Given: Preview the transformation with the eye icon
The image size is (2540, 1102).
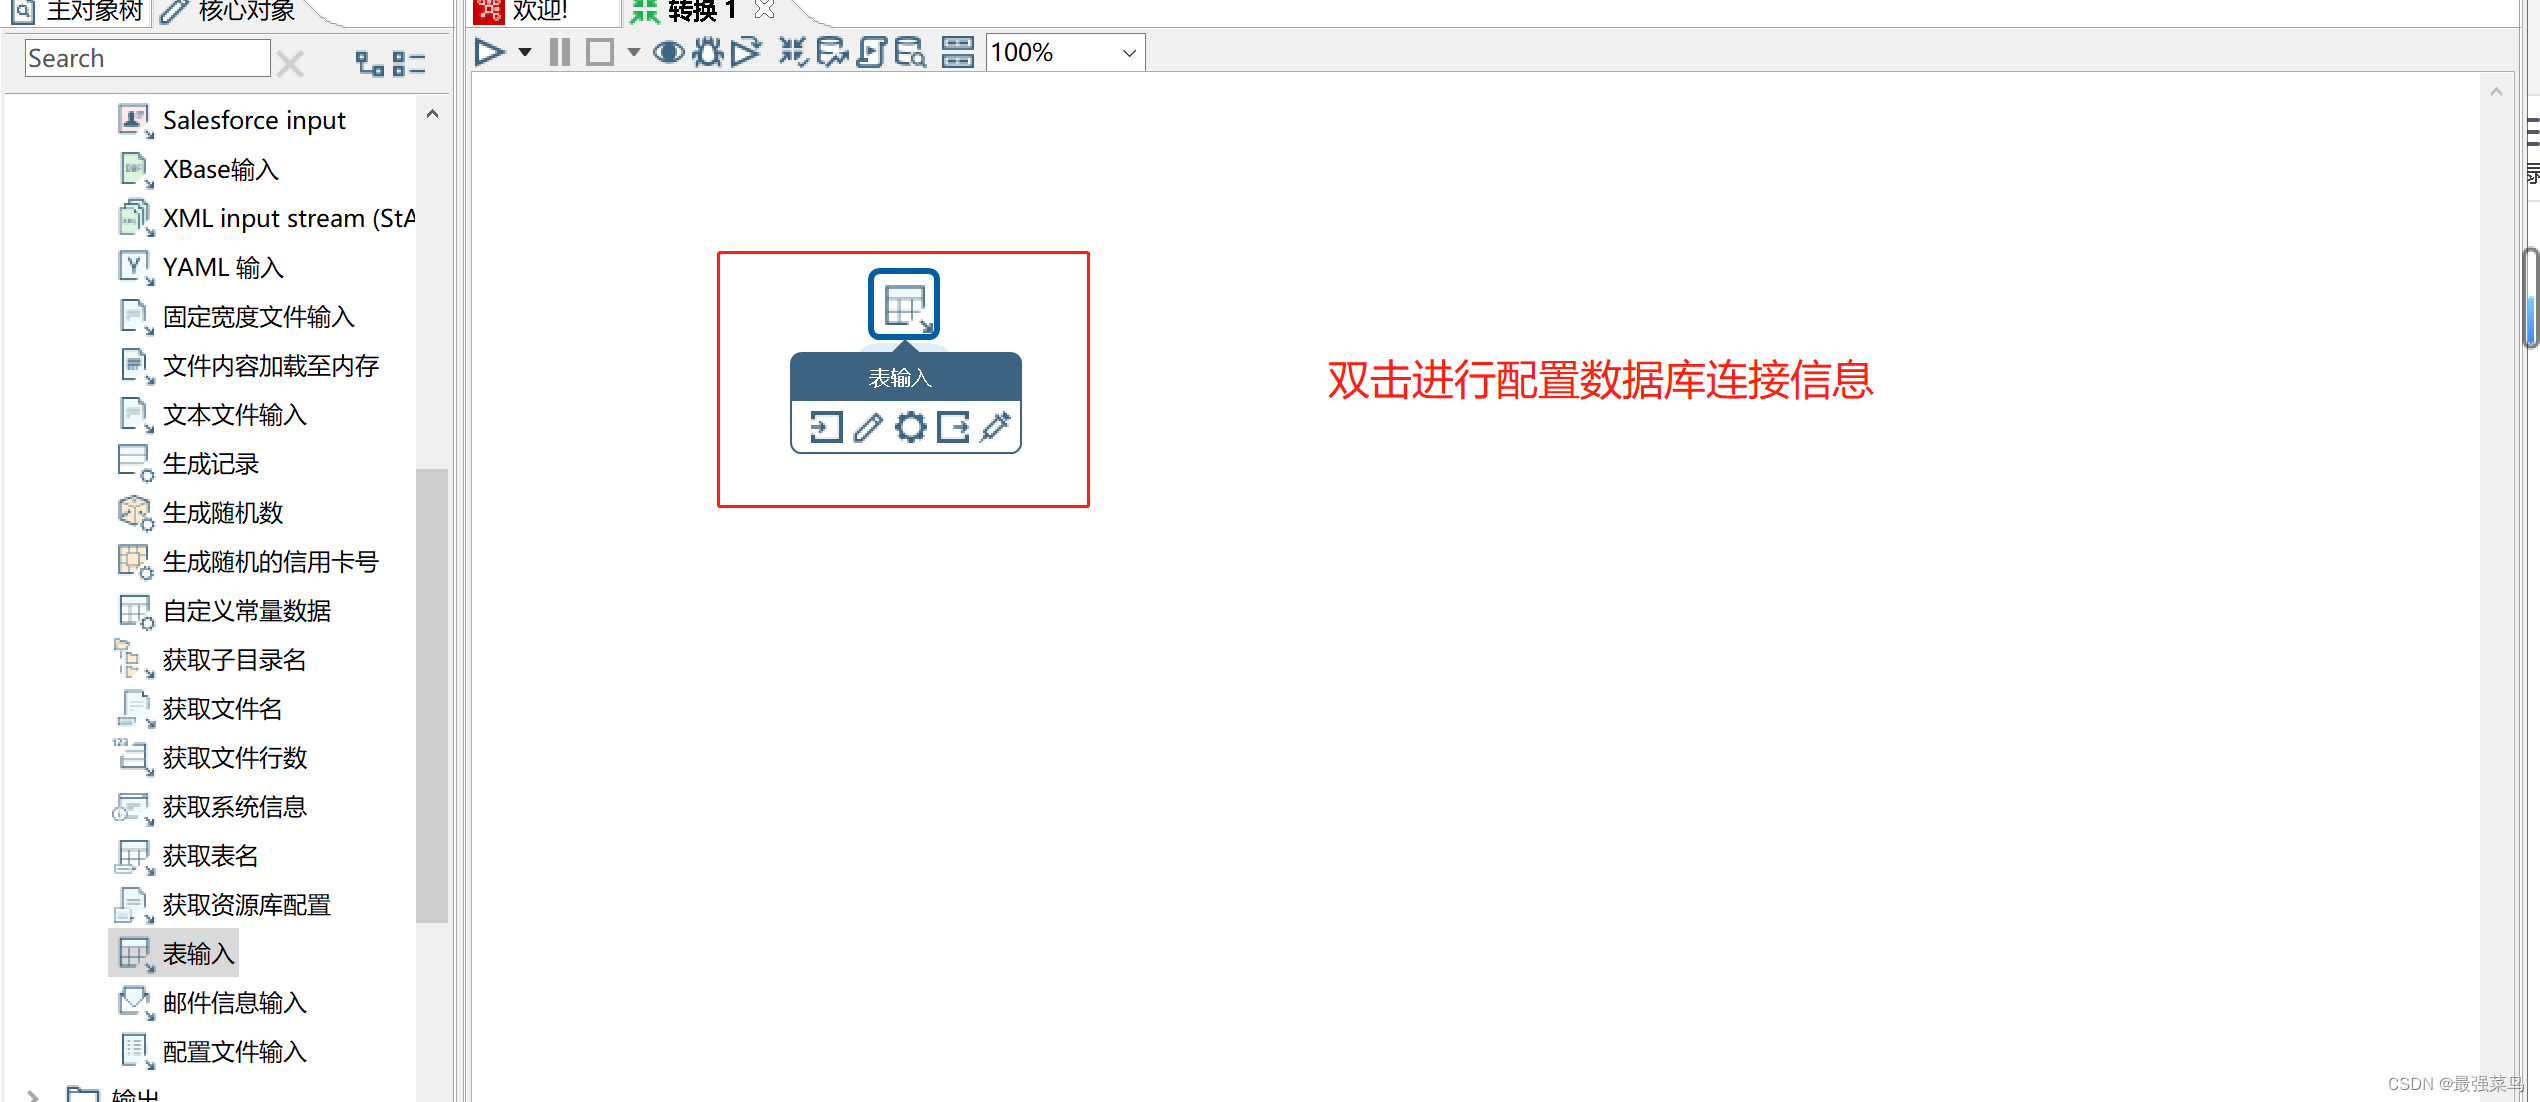Looking at the screenshot, I should [669, 52].
